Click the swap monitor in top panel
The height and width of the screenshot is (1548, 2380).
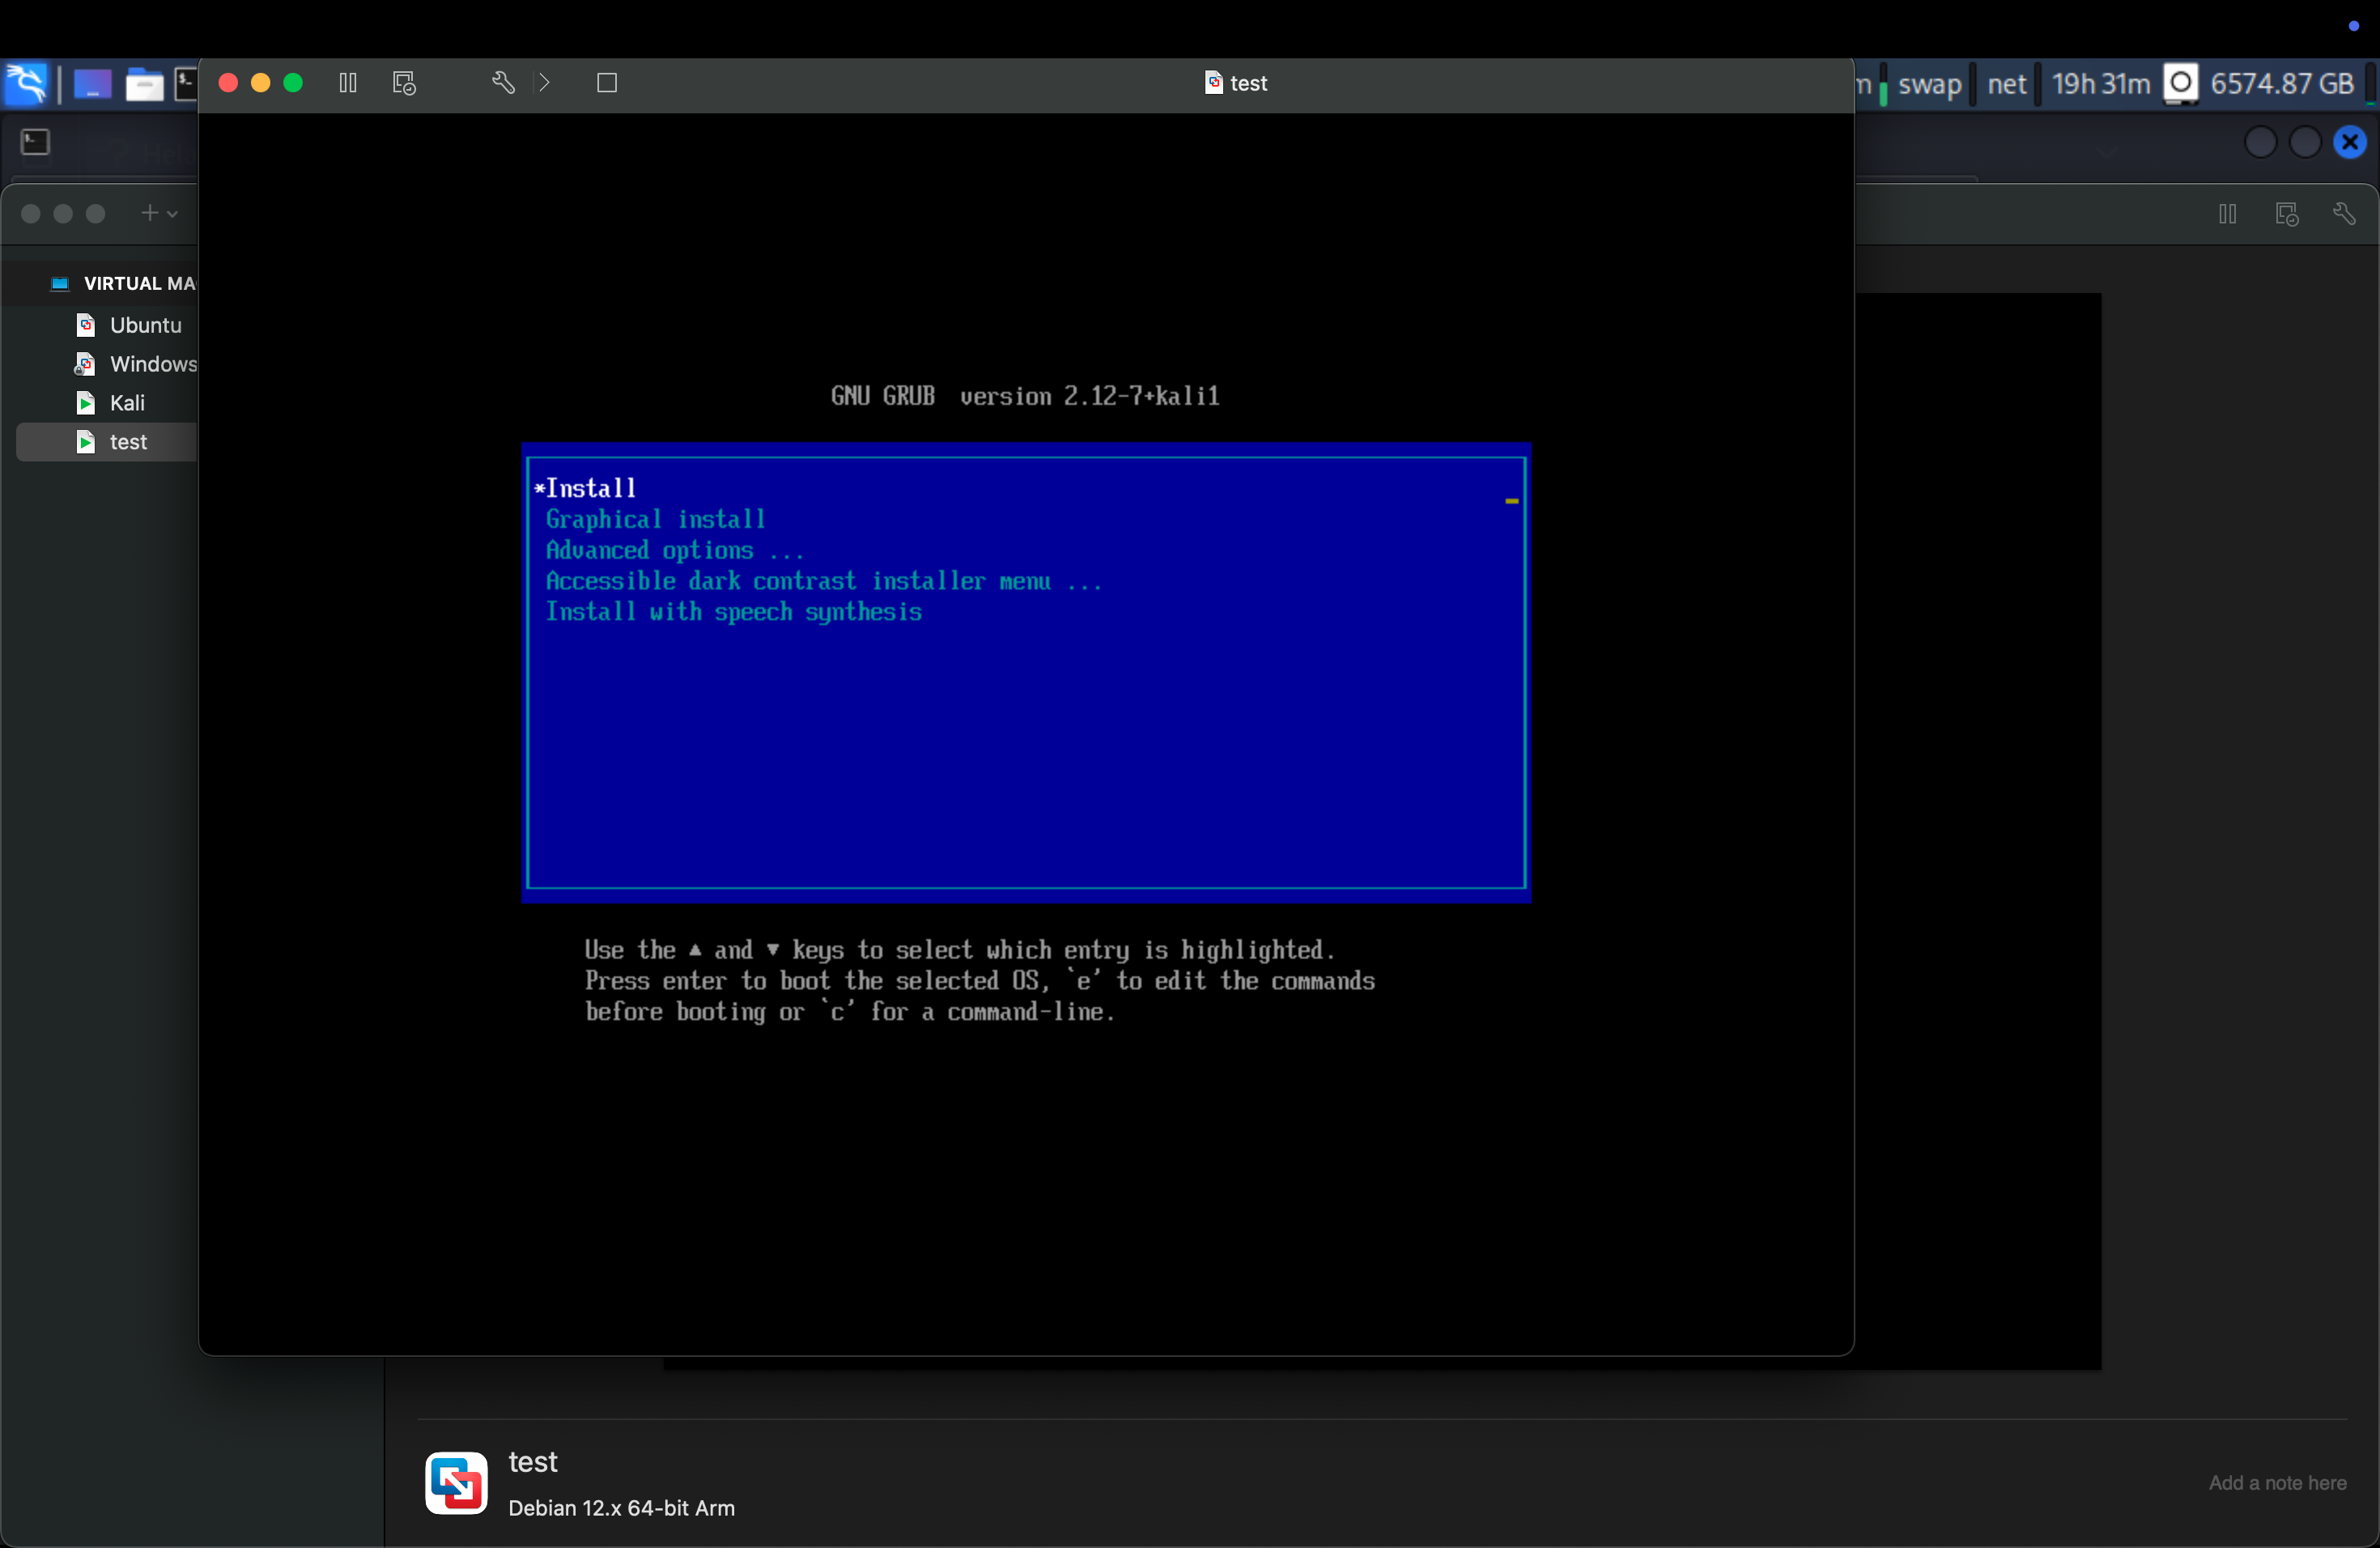[x=1930, y=84]
